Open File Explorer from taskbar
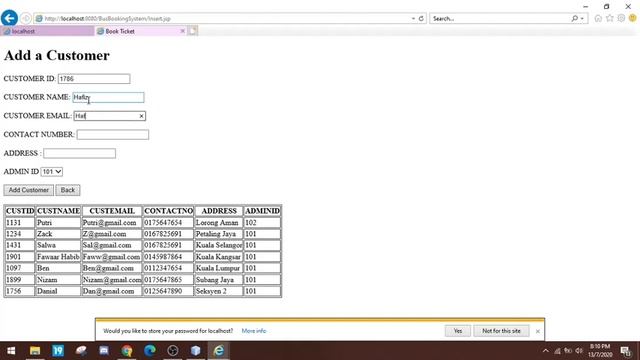The height and width of the screenshot is (360, 640). tap(35, 351)
